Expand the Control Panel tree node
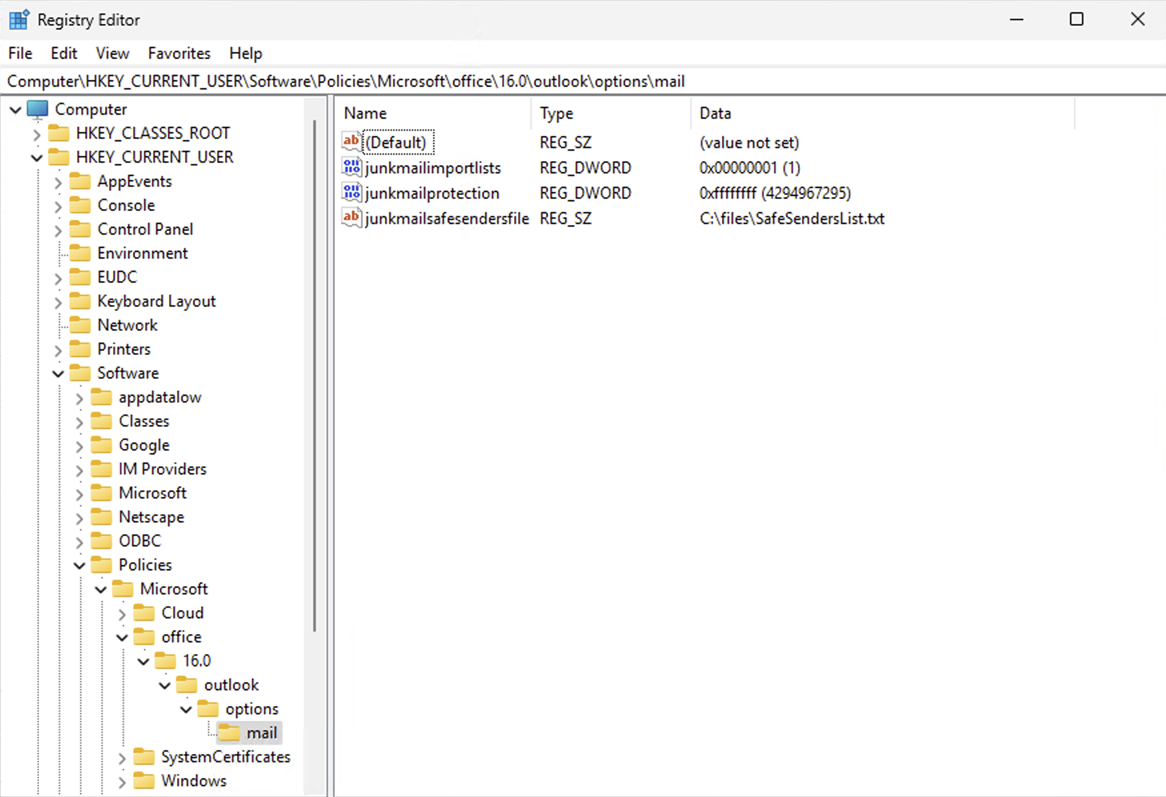 (58, 228)
